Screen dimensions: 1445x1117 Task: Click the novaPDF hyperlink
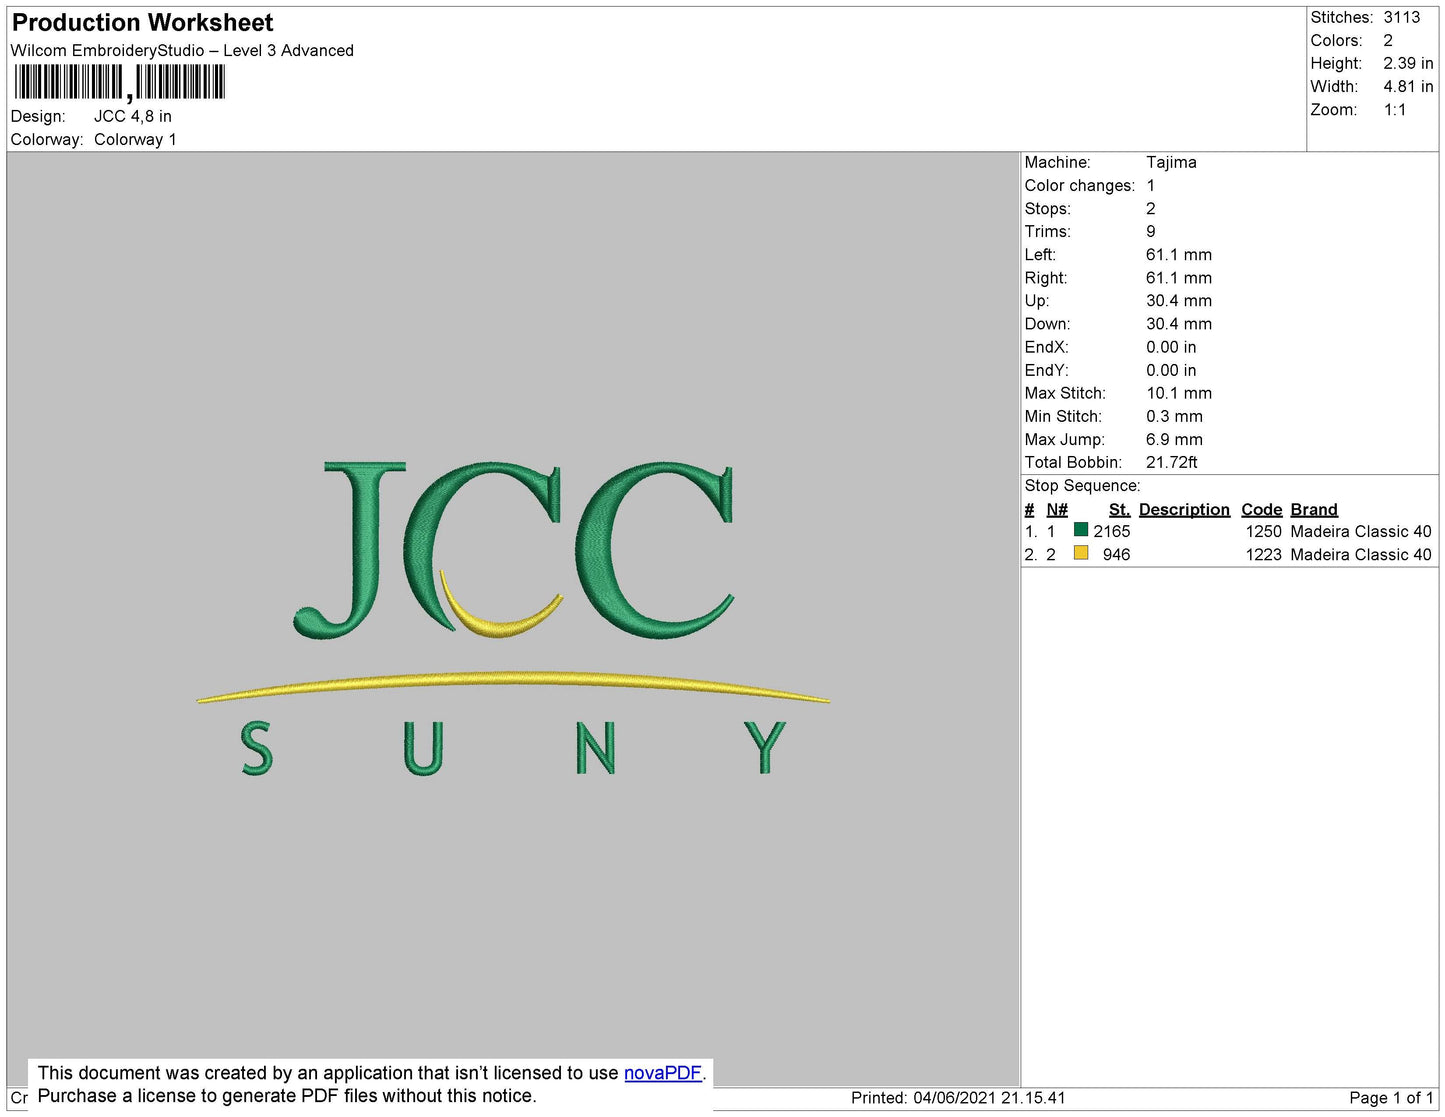pos(663,1073)
